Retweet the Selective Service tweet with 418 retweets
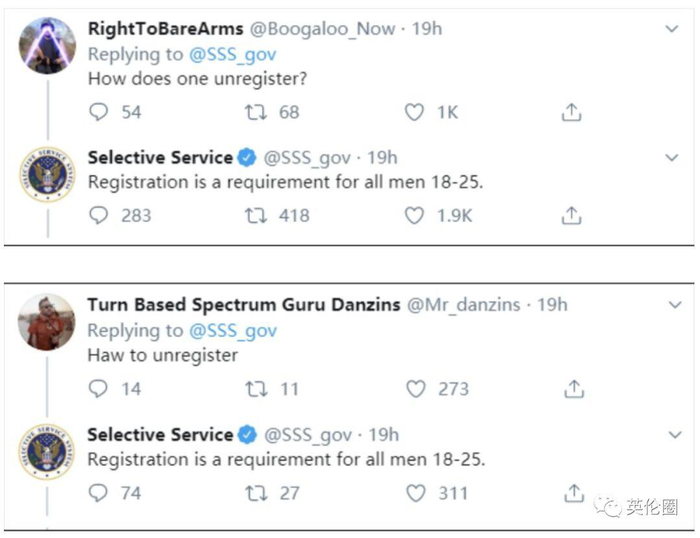The height and width of the screenshot is (538, 700). click(x=256, y=215)
